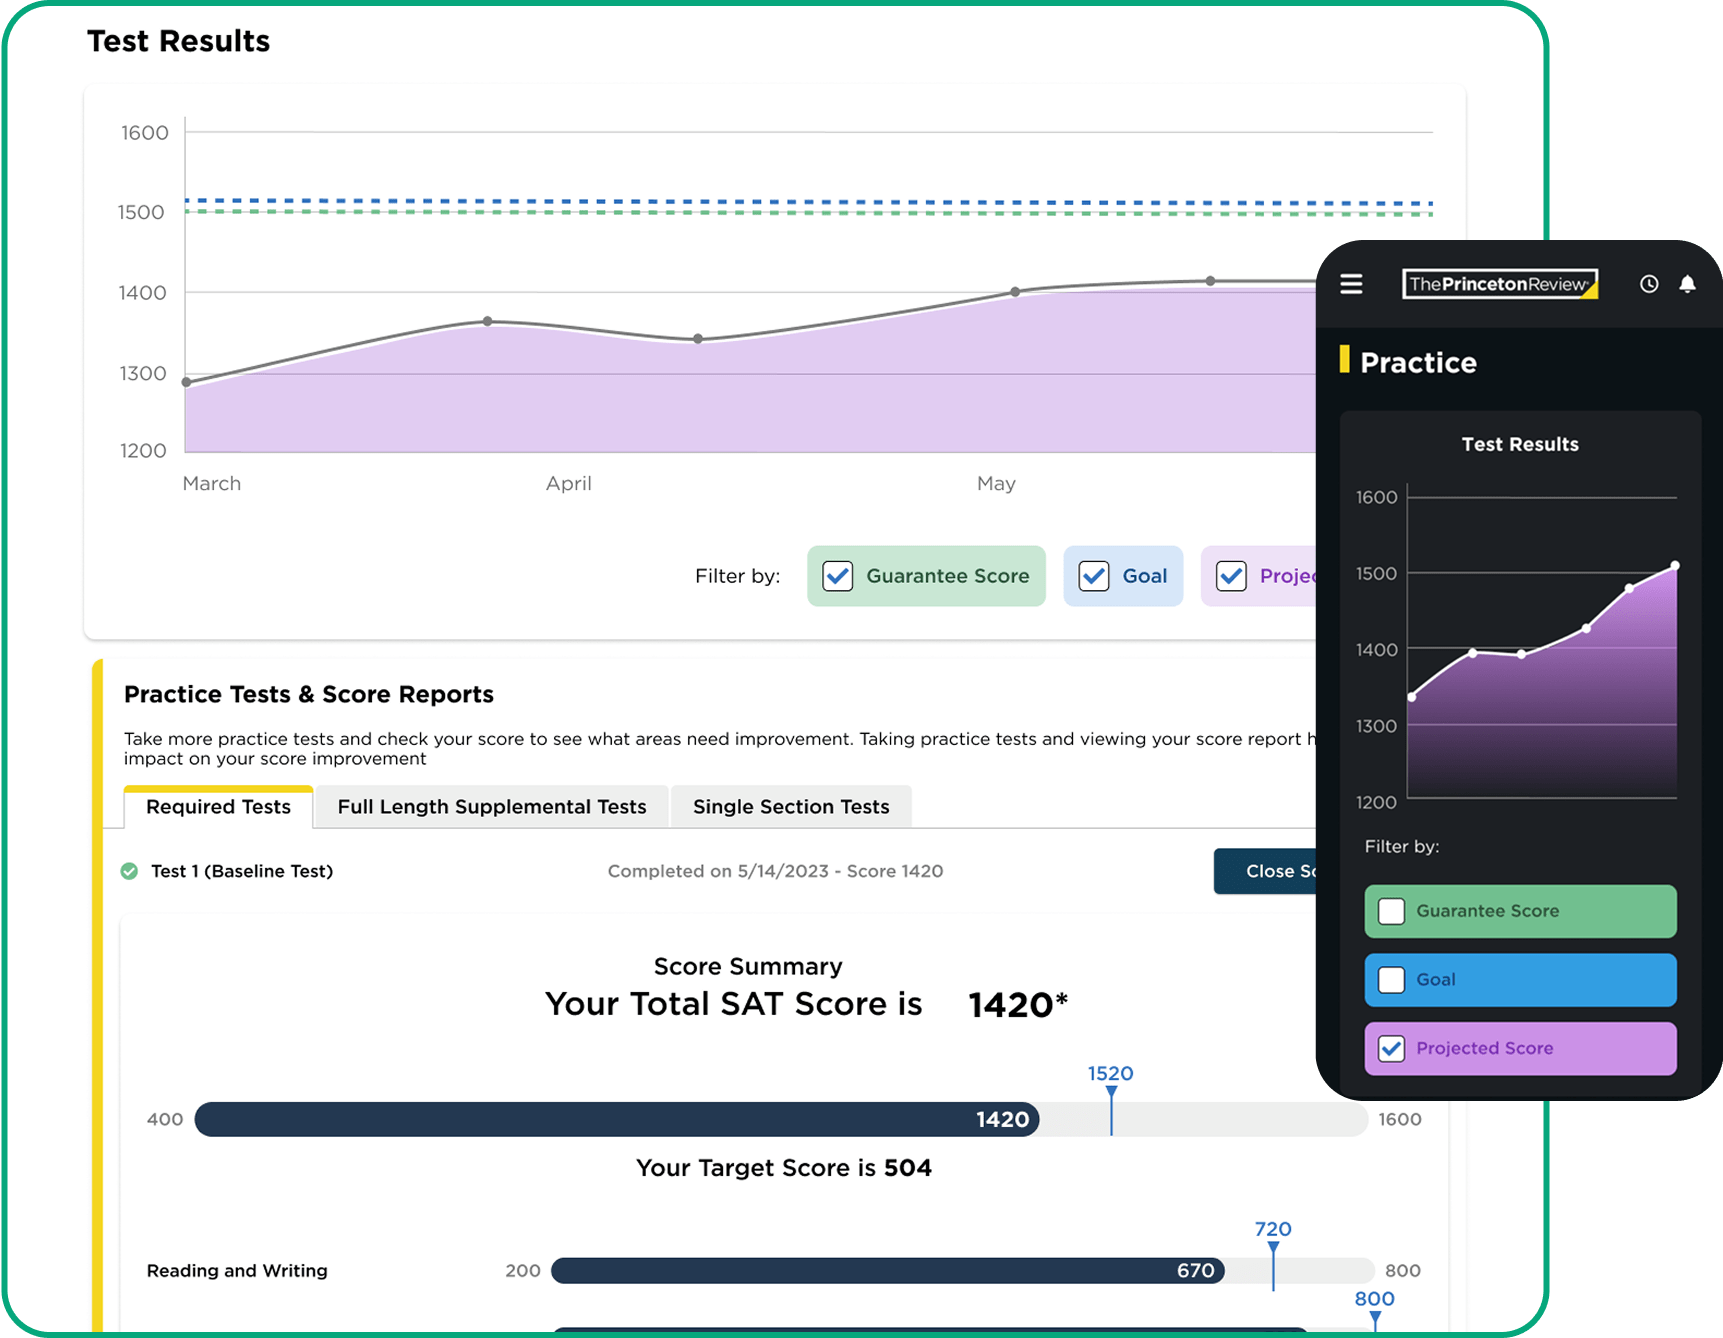Image resolution: width=1723 pixels, height=1338 pixels.
Task: Uncheck the desktop Goal filter checkbox
Action: click(x=1094, y=576)
